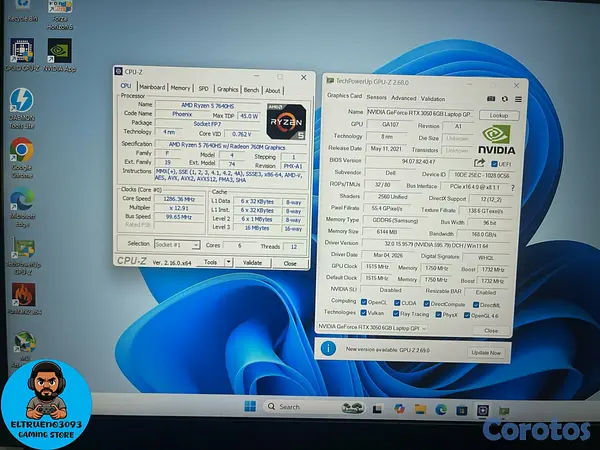The image size is (600, 450).
Task: Click the Close button at GPU-Z bottom
Action: coord(491,330)
